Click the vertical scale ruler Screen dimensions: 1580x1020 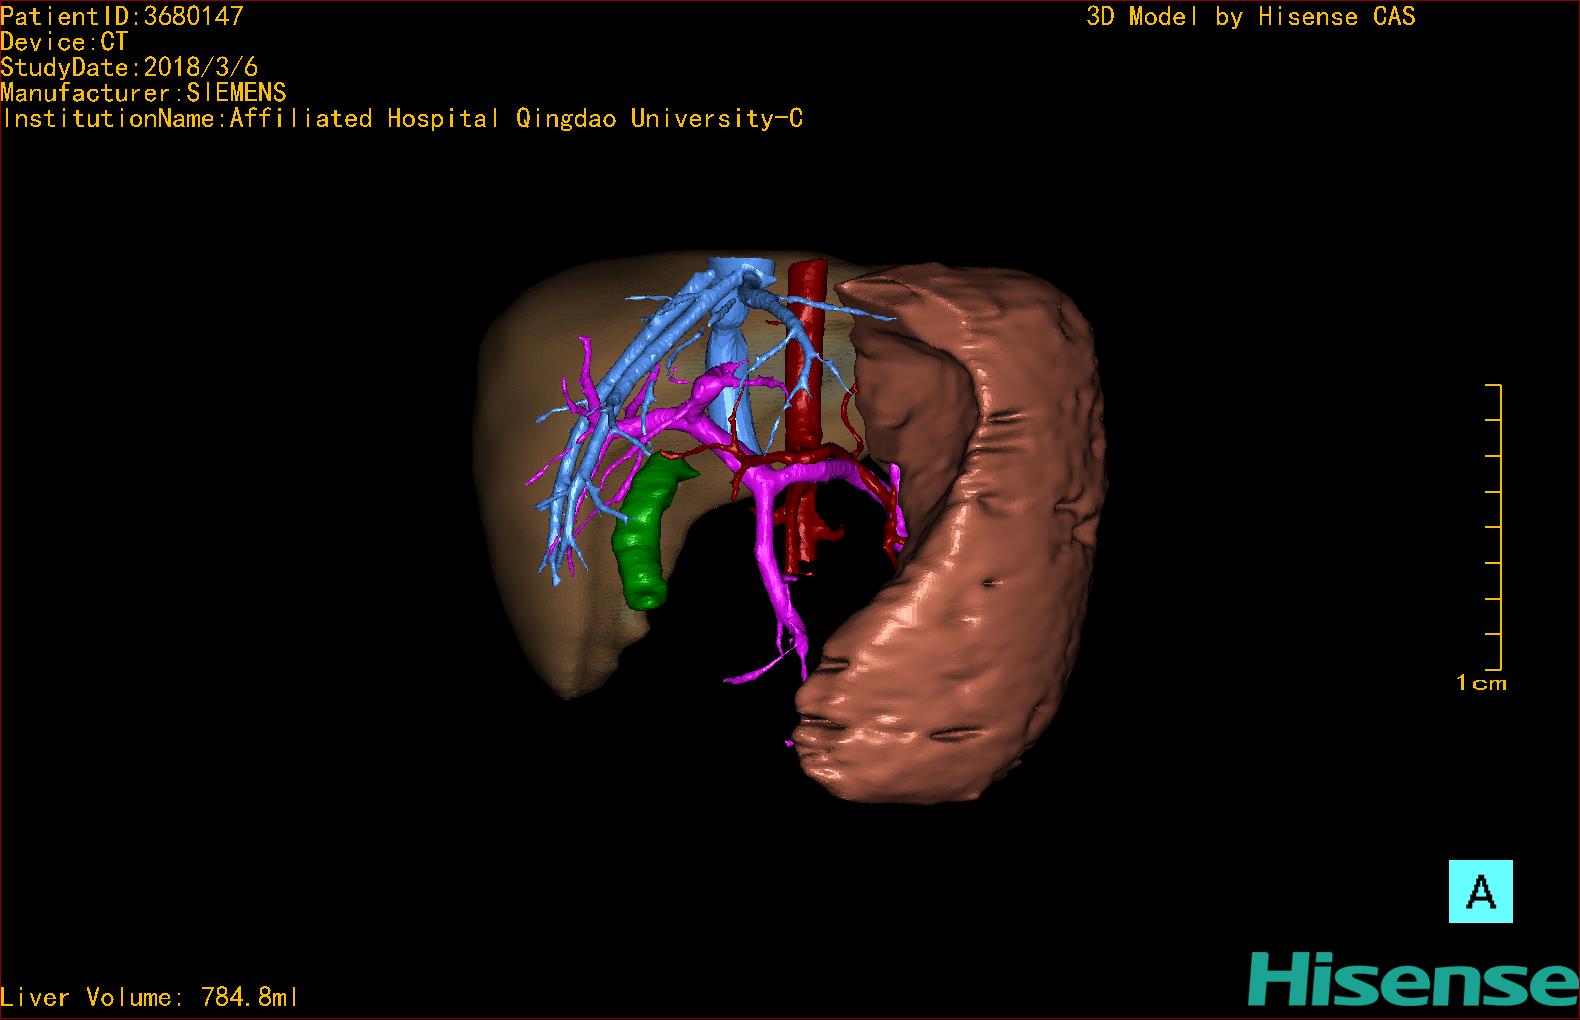pos(1497,527)
